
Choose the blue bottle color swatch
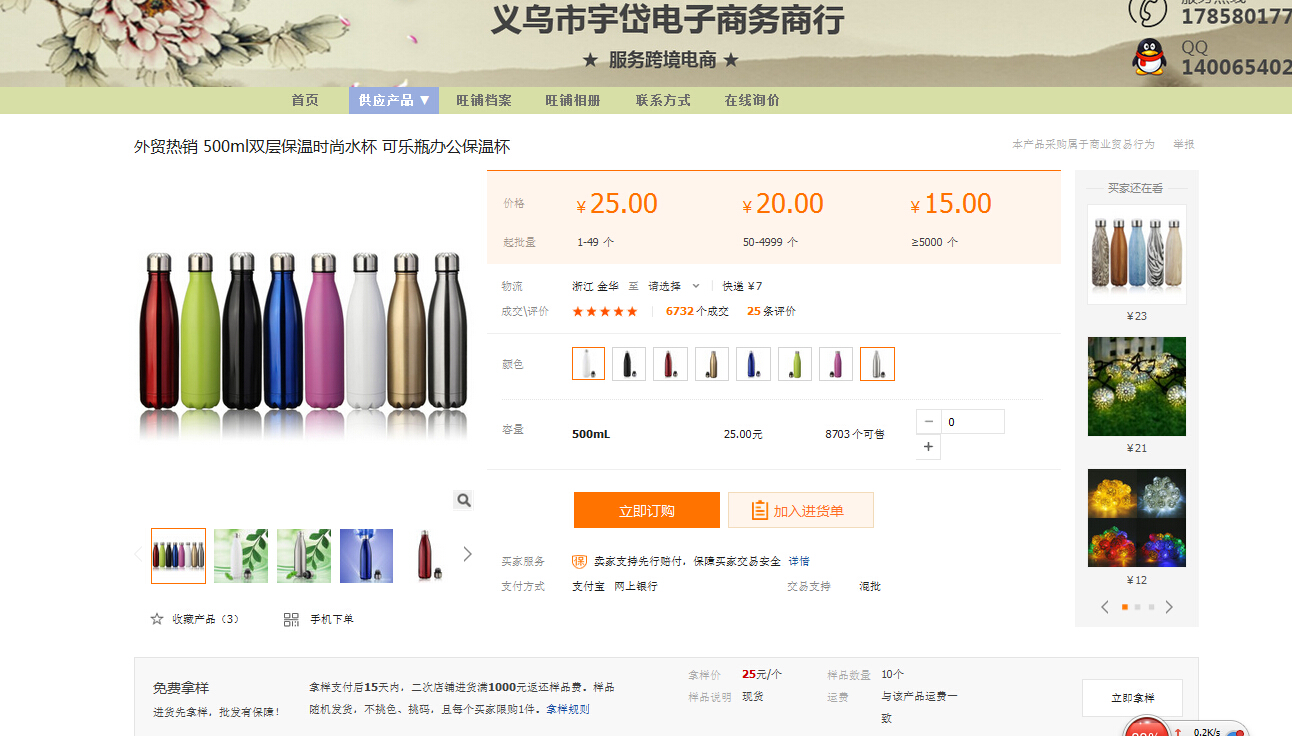(753, 364)
